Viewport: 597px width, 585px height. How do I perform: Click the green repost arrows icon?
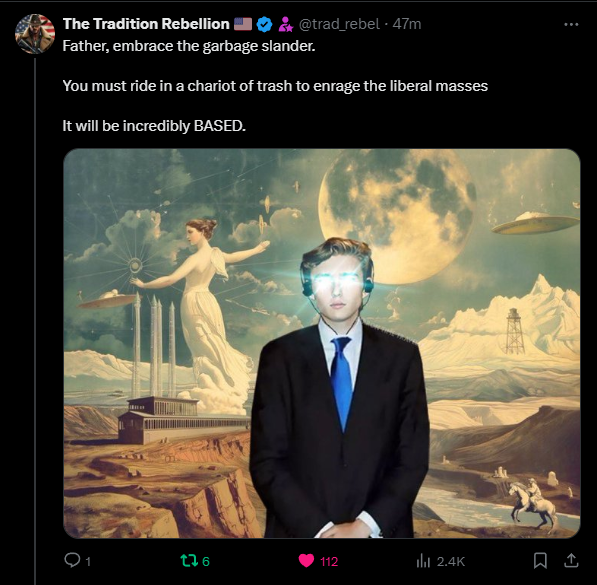point(188,561)
